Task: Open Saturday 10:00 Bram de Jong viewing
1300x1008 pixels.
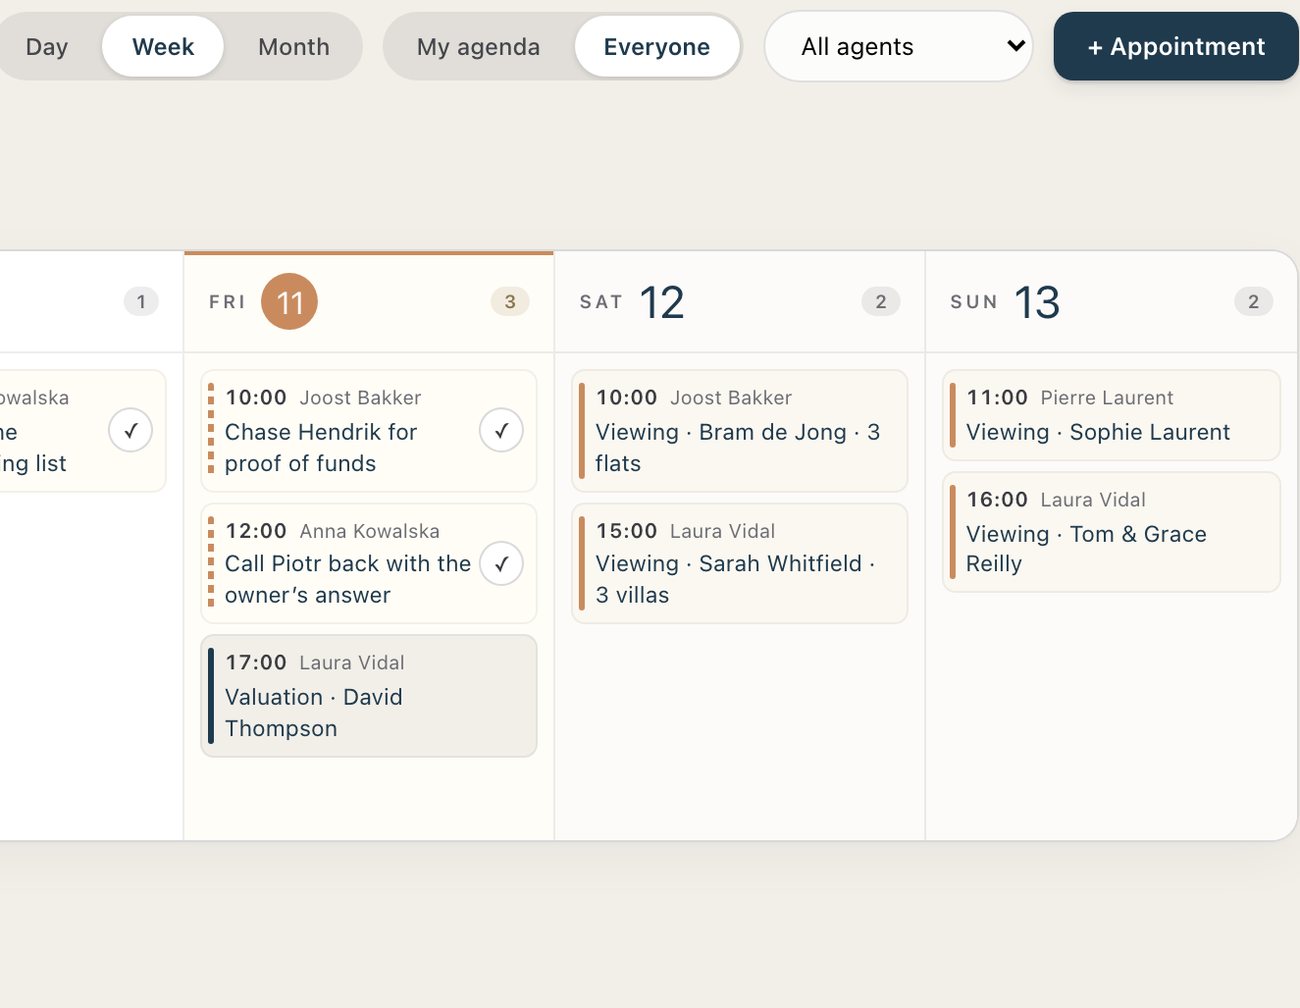Action: 740,431
